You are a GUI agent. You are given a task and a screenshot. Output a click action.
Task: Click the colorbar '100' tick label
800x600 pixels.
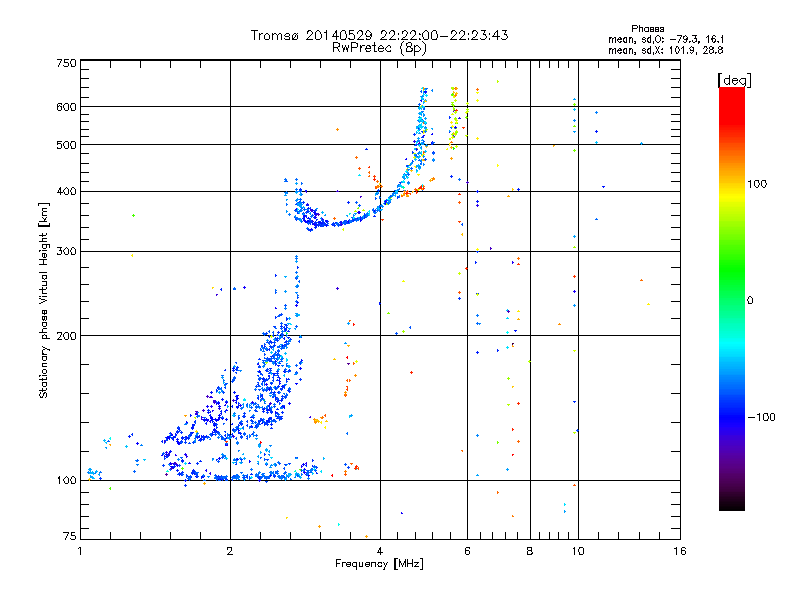click(x=757, y=184)
